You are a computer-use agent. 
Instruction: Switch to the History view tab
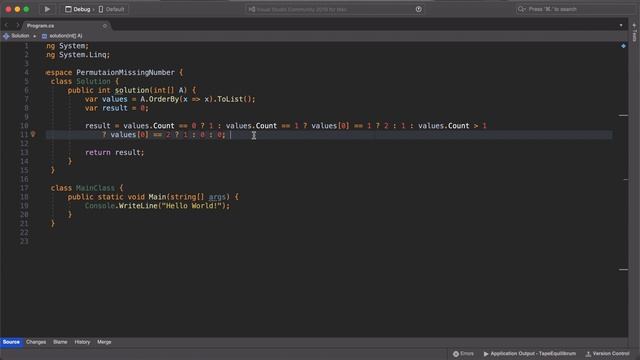pos(82,342)
